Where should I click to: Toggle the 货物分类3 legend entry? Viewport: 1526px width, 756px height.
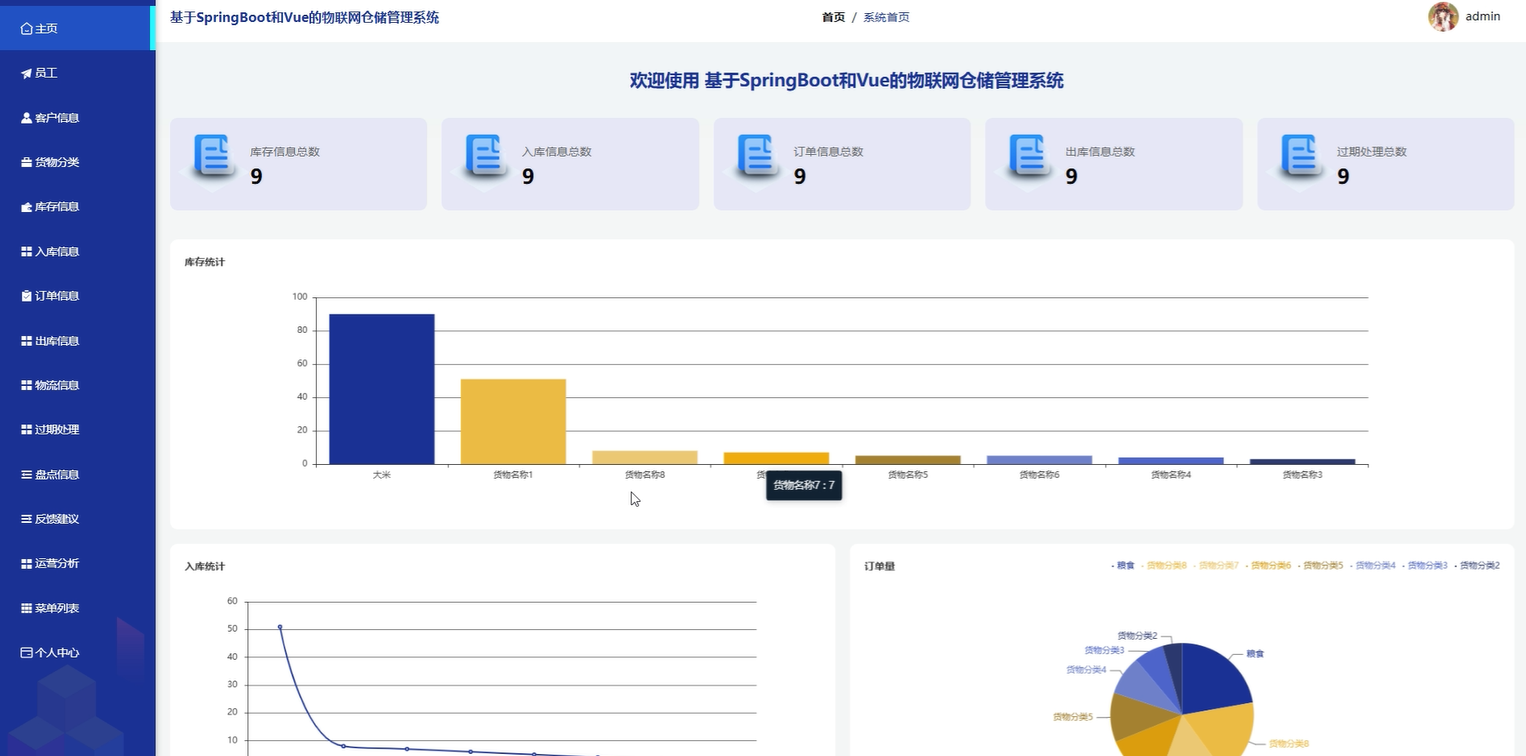click(1424, 566)
